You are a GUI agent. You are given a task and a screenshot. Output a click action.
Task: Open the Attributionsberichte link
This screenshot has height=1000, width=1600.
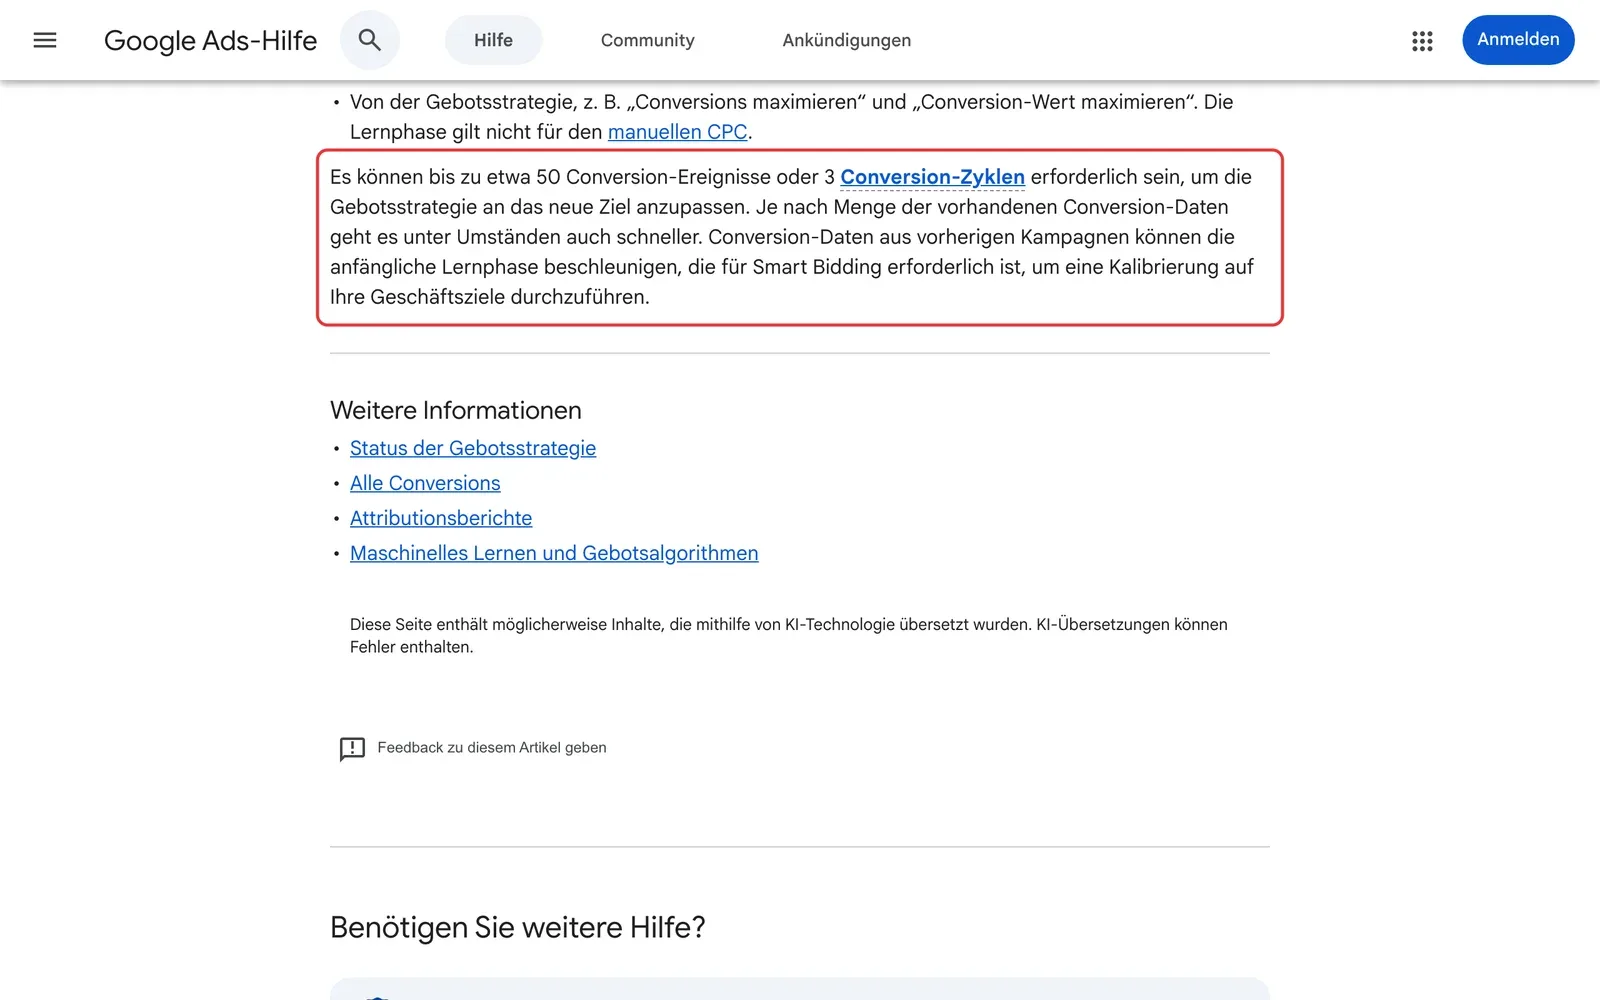tap(441, 518)
